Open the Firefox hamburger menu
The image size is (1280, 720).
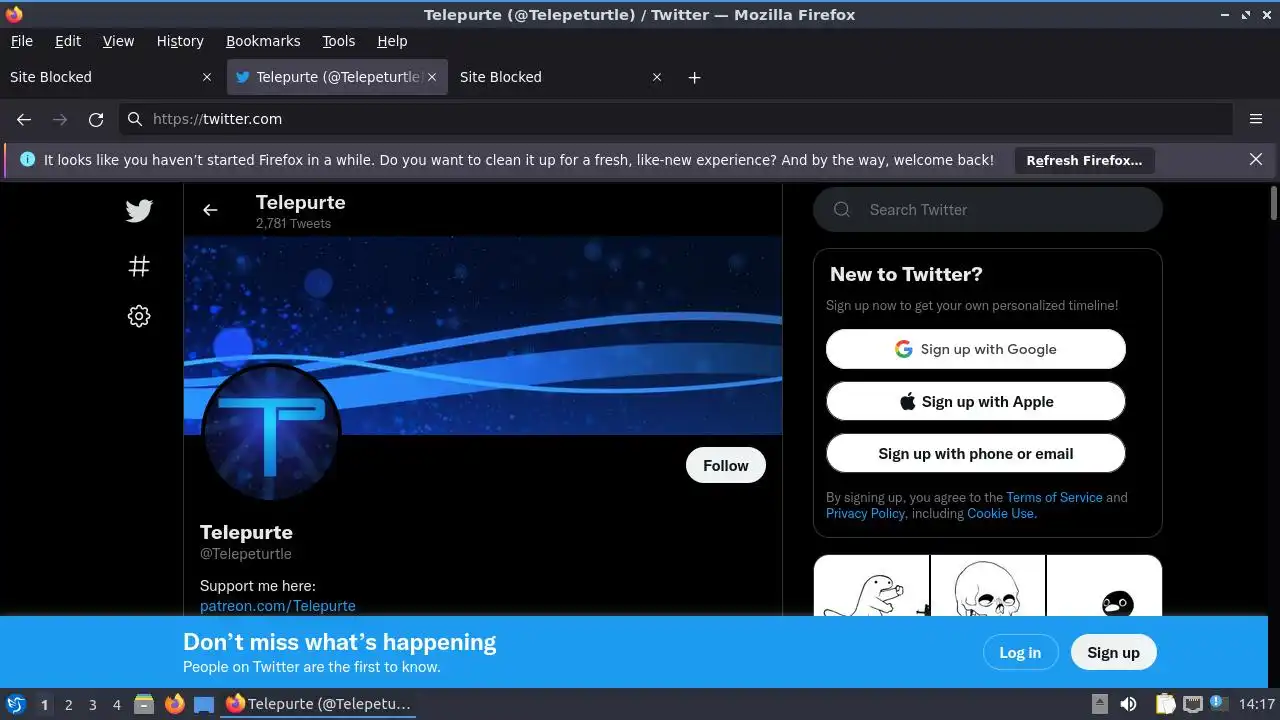(1256, 119)
